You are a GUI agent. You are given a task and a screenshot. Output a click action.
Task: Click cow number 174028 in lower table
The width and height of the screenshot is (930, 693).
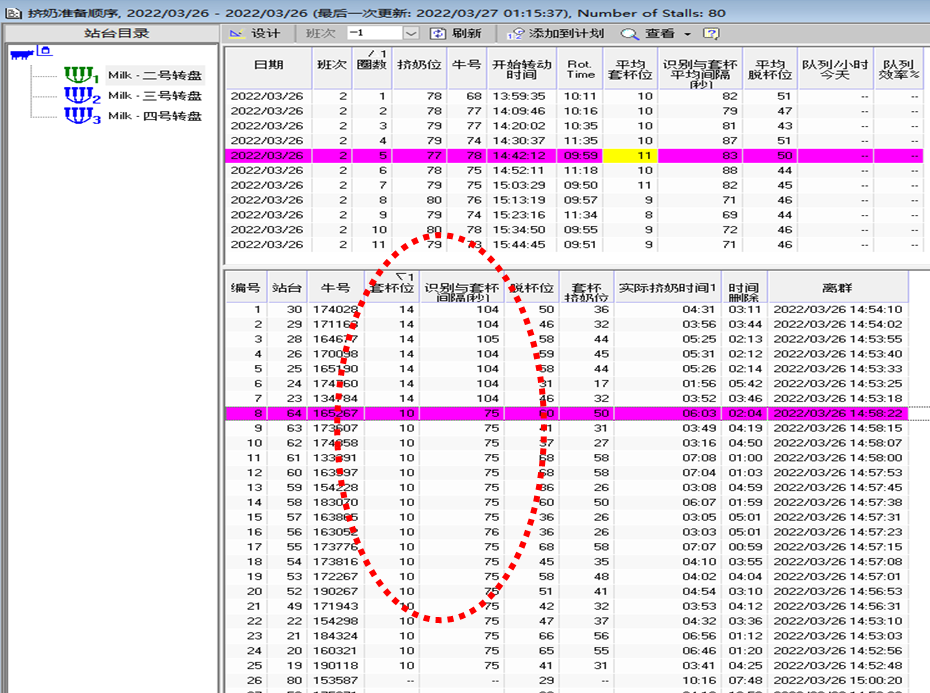click(x=336, y=309)
